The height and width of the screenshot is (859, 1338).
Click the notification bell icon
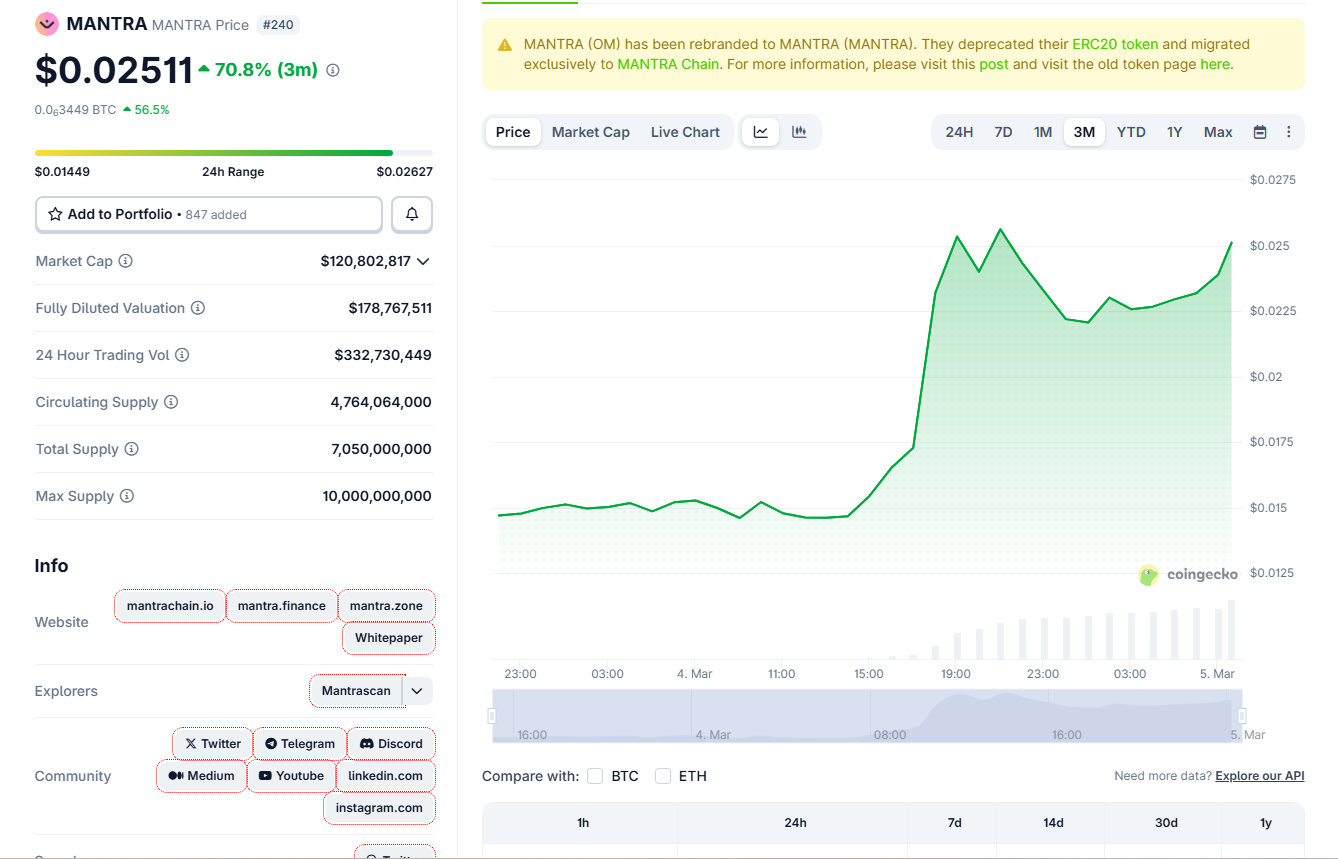click(411, 214)
